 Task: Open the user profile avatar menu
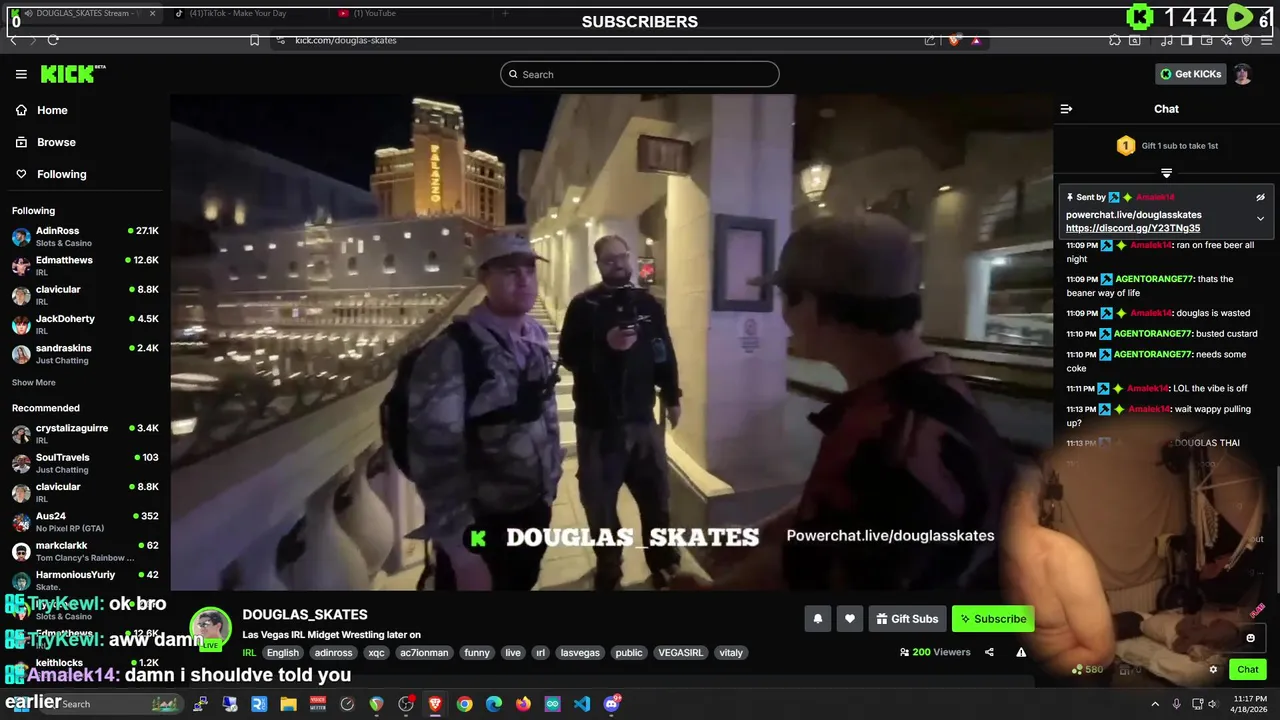click(1242, 74)
